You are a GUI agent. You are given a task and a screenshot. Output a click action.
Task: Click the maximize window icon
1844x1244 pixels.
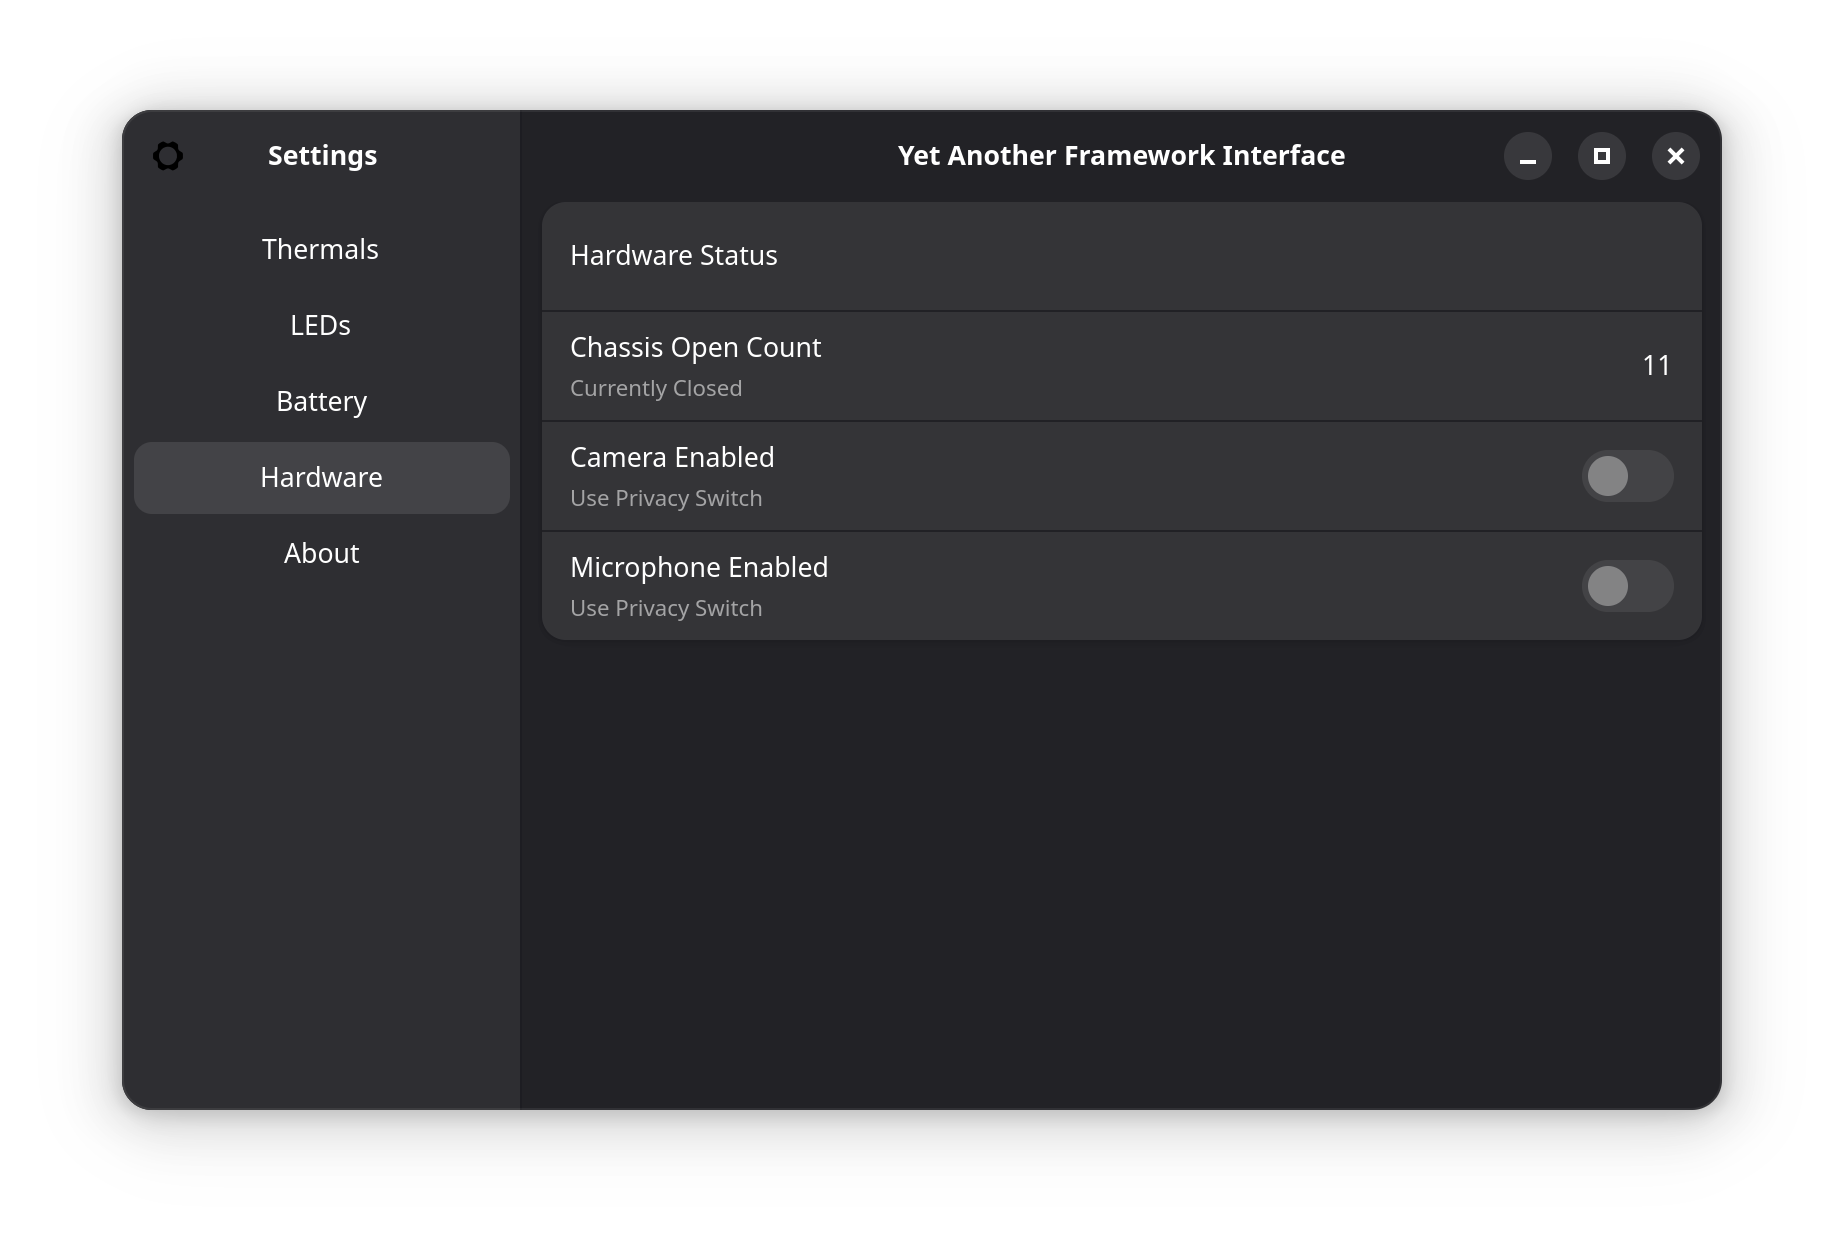pyautogui.click(x=1601, y=156)
